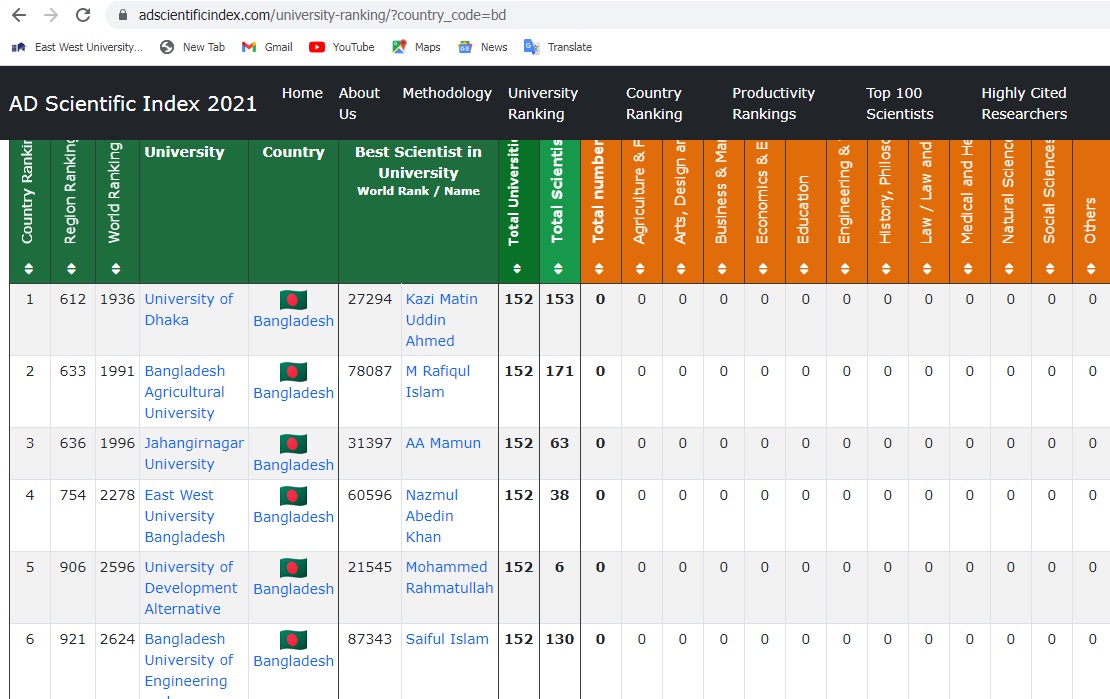
Task: Click Bangladesh link in University of Development Alternative row
Action: (294, 589)
